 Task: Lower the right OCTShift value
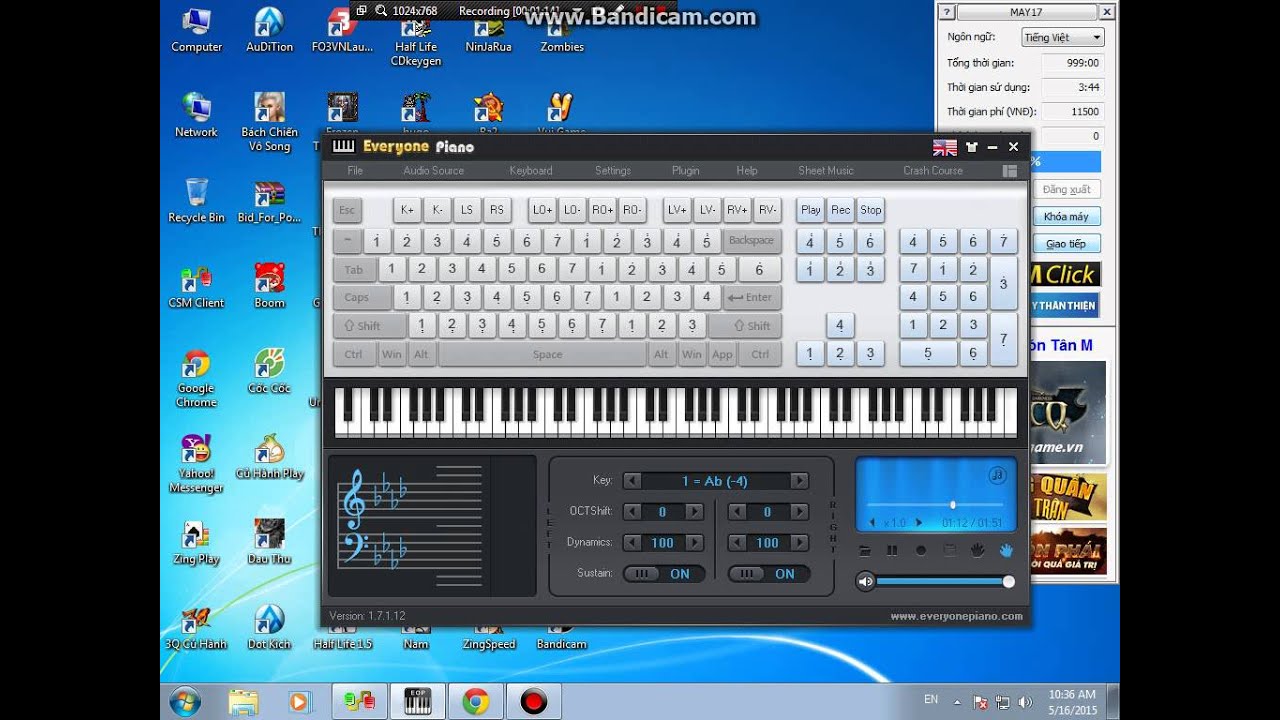737,512
